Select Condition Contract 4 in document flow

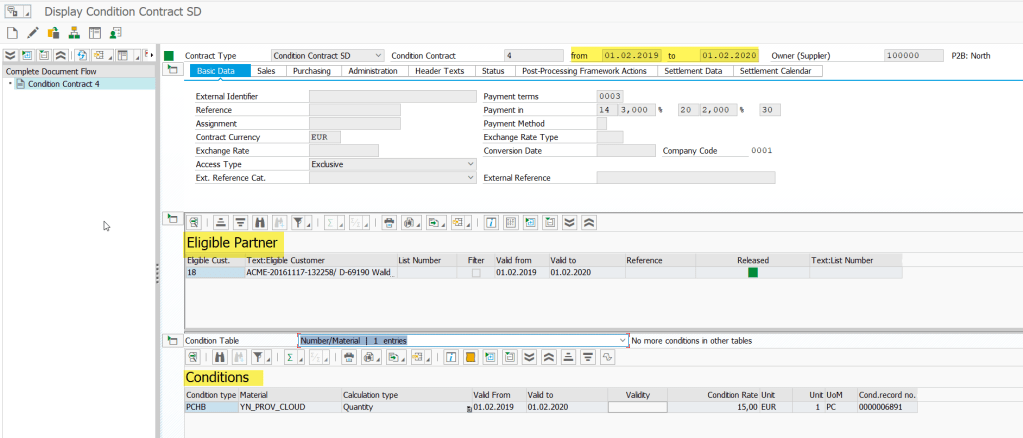[x=63, y=84]
